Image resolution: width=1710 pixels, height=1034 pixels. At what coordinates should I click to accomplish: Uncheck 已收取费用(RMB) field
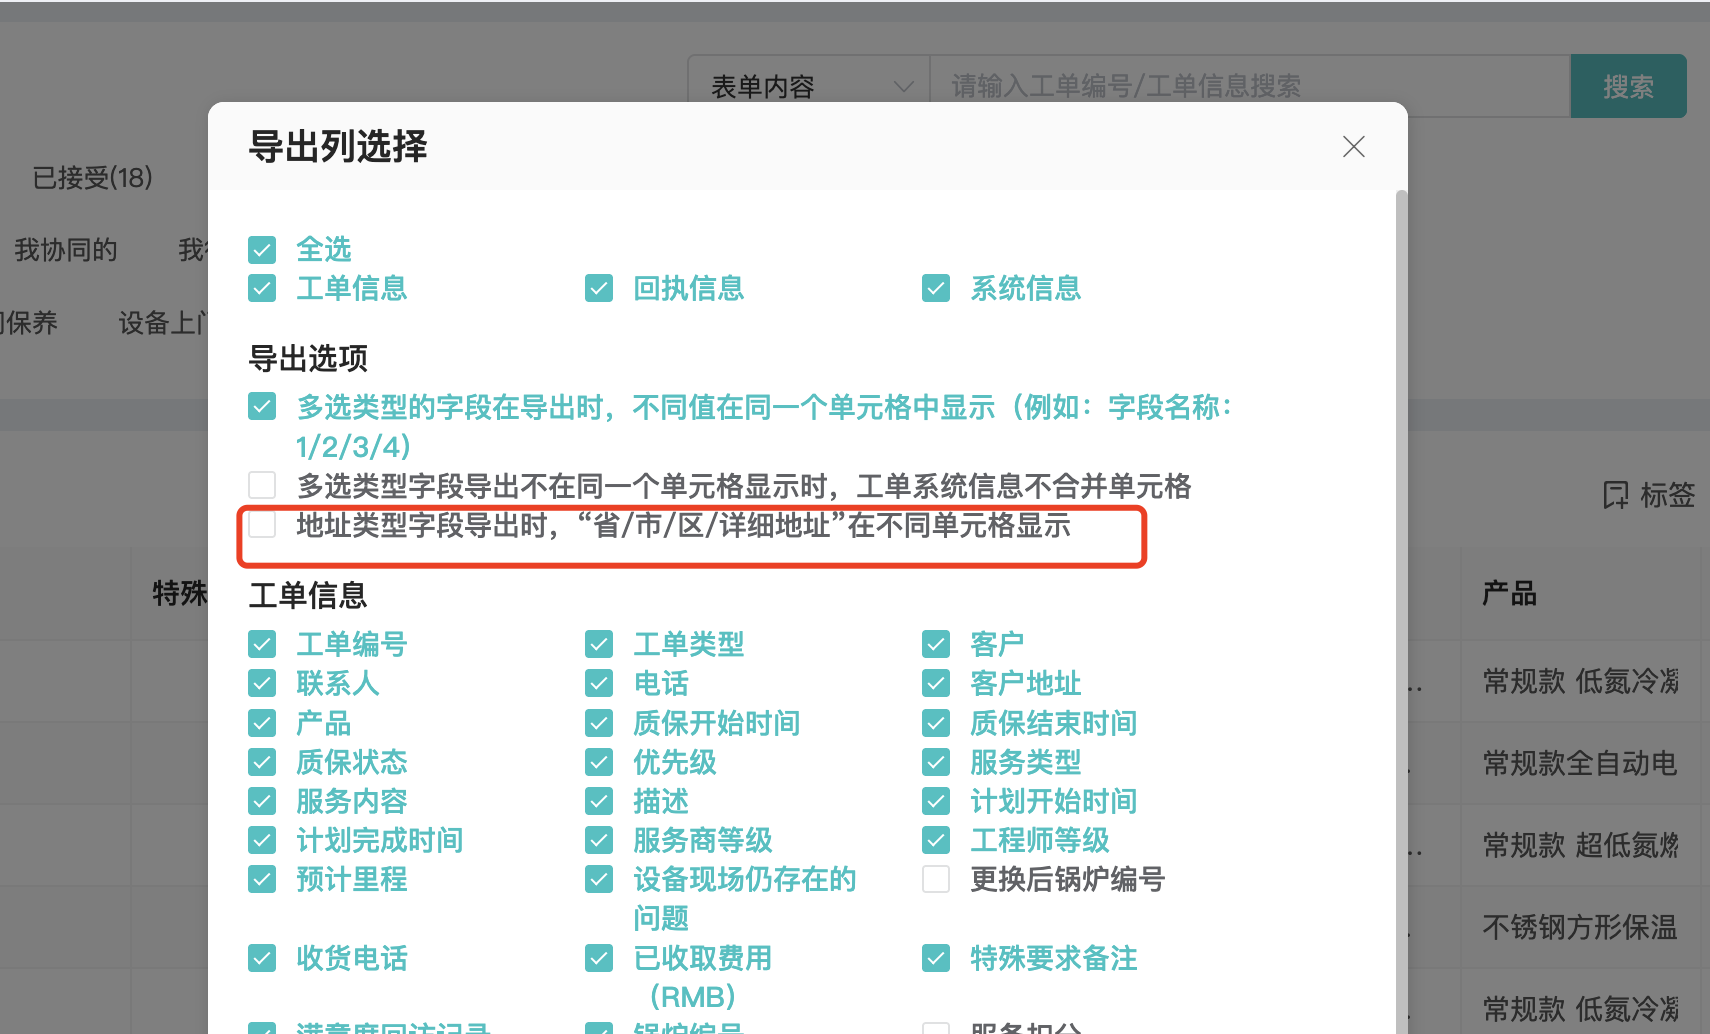(x=599, y=958)
